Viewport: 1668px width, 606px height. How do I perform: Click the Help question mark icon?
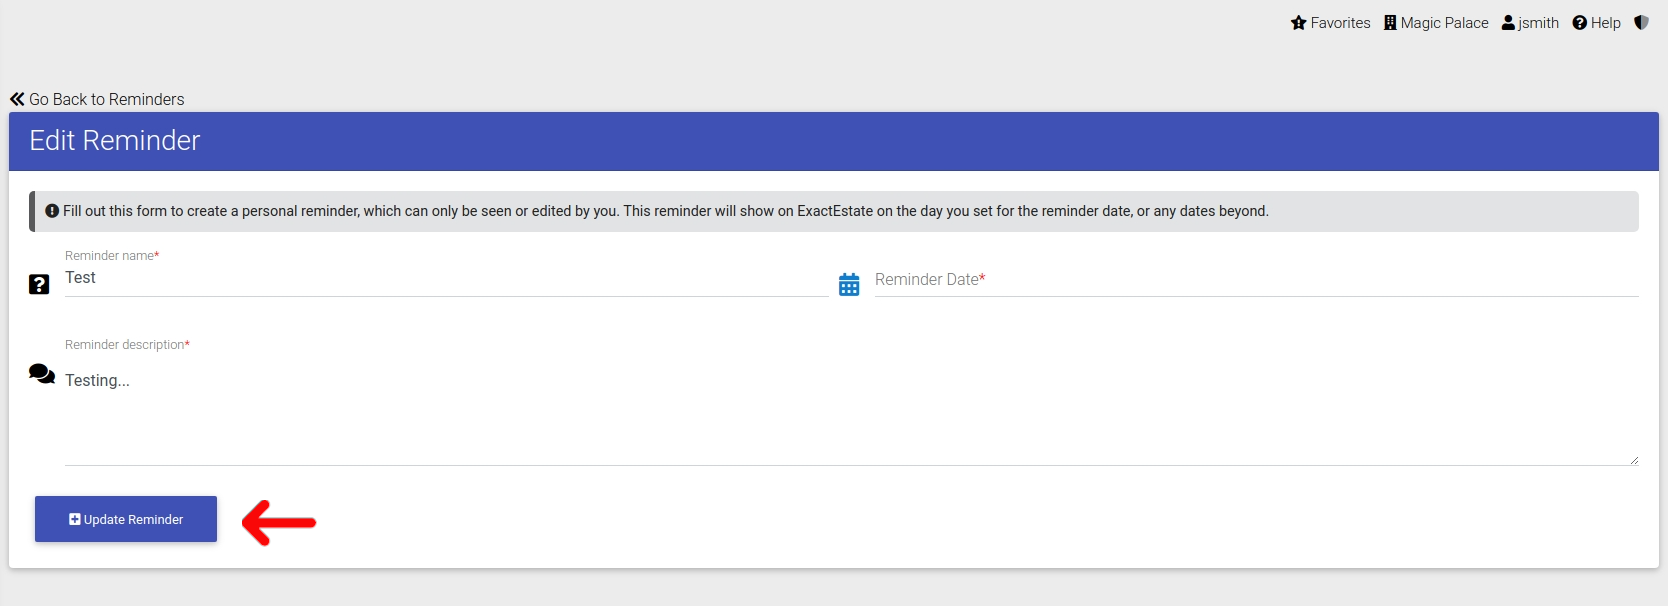[1580, 23]
